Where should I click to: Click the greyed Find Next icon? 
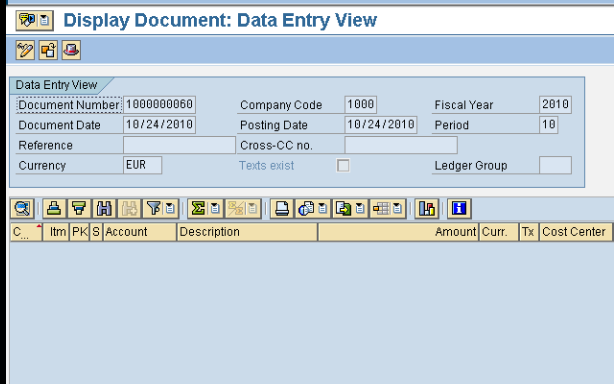pos(129,208)
